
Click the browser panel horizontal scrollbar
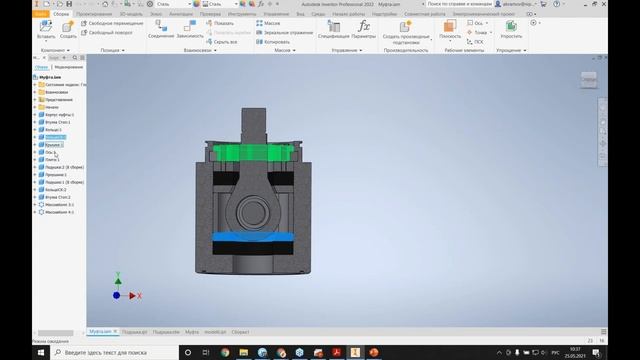pos(55,333)
